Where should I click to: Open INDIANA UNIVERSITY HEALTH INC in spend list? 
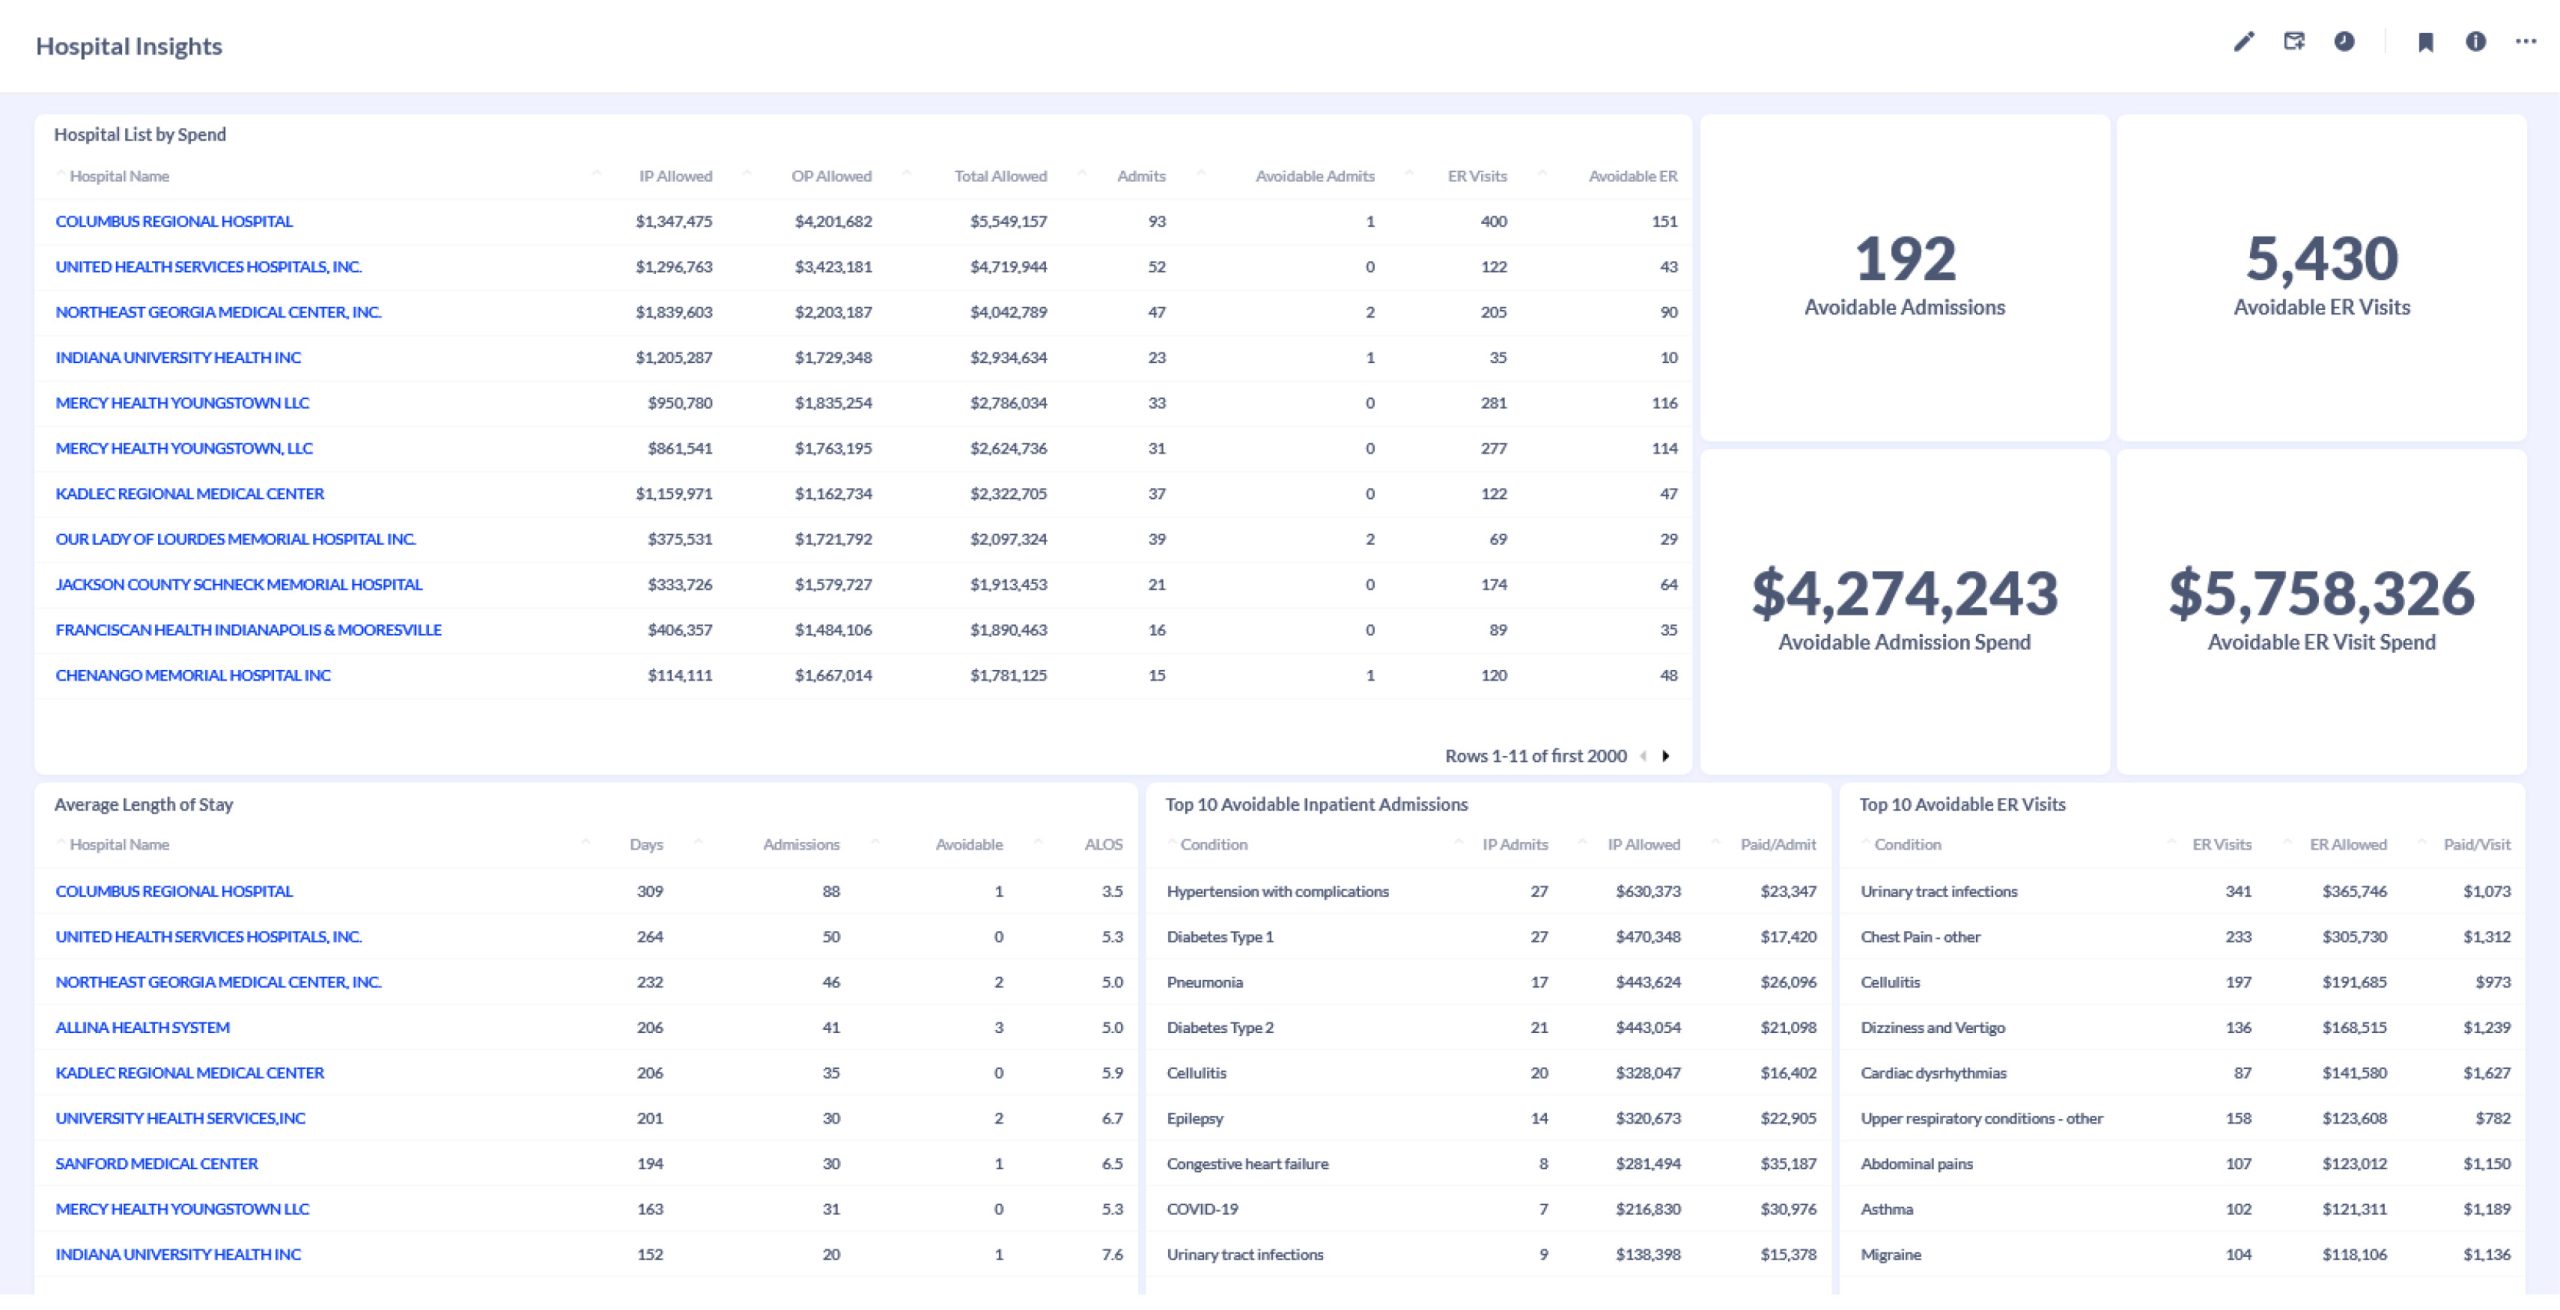tap(178, 358)
